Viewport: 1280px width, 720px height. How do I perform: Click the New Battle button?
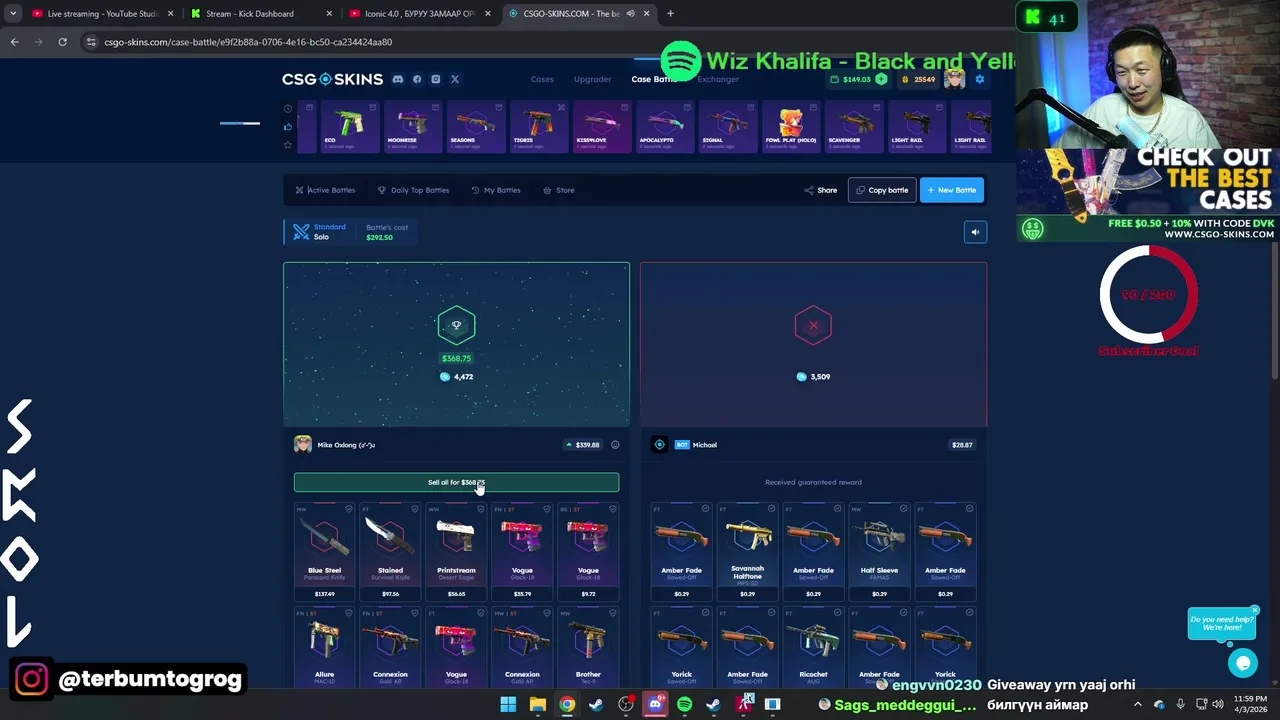click(952, 190)
